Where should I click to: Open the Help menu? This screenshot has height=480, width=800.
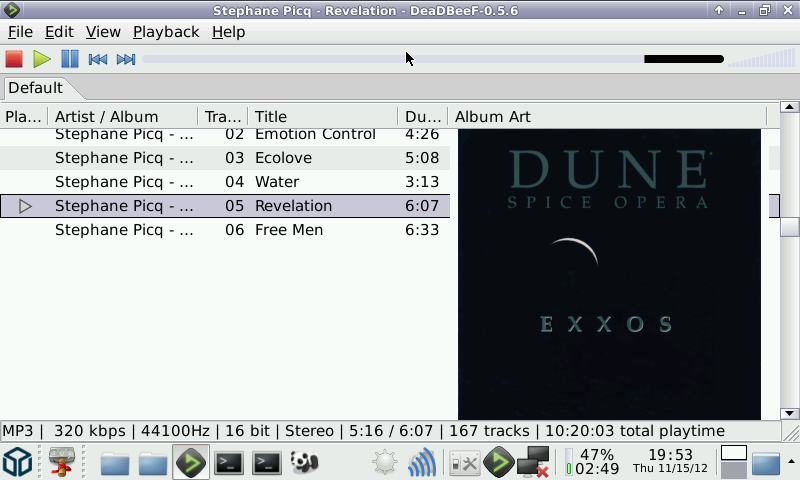pyautogui.click(x=229, y=32)
